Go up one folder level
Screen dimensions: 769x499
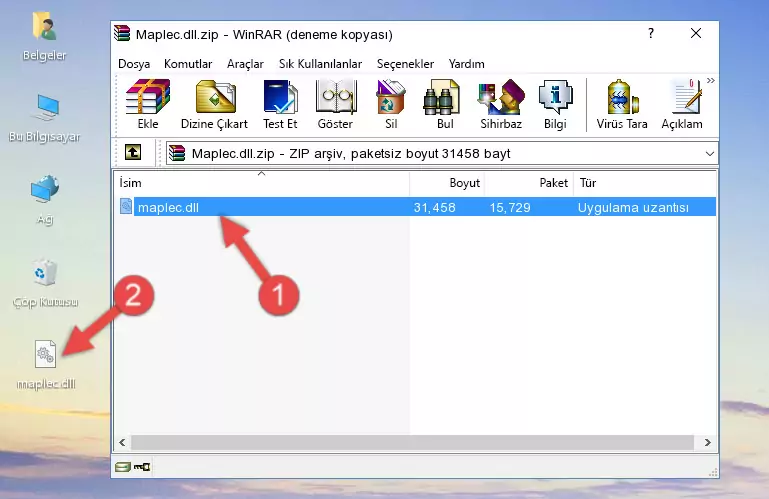coord(133,153)
